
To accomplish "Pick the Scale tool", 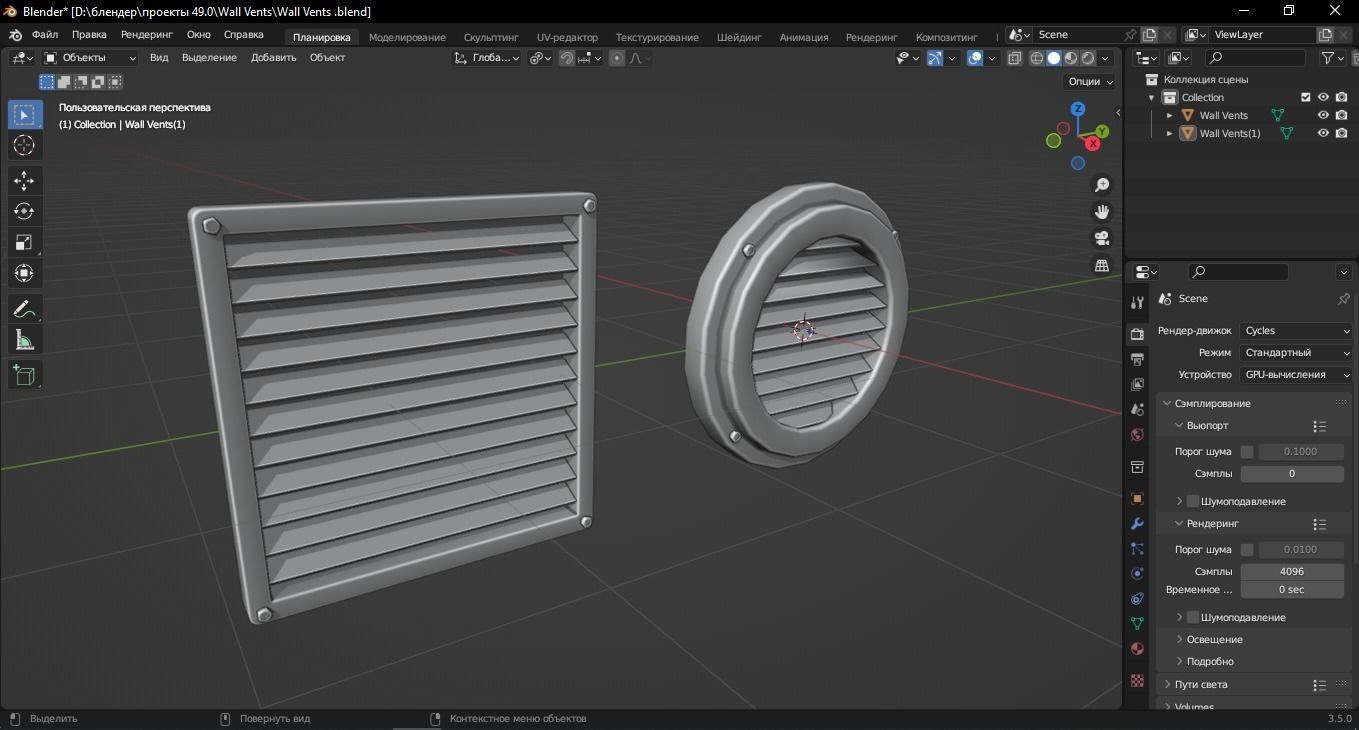I will 23,242.
